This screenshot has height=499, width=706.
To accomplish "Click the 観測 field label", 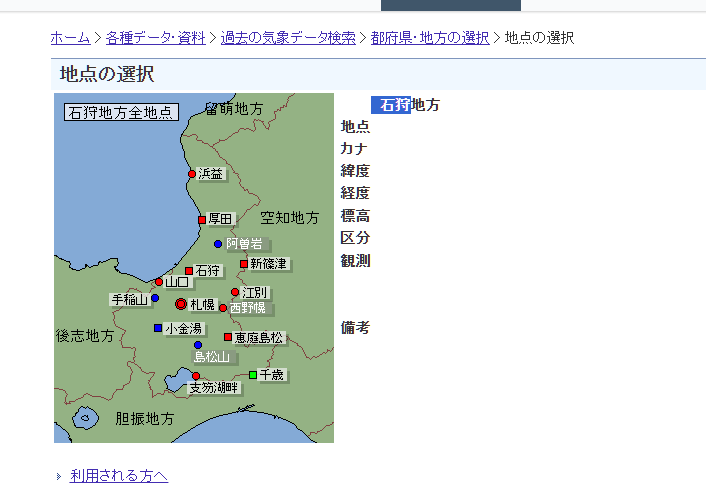I will [x=355, y=260].
